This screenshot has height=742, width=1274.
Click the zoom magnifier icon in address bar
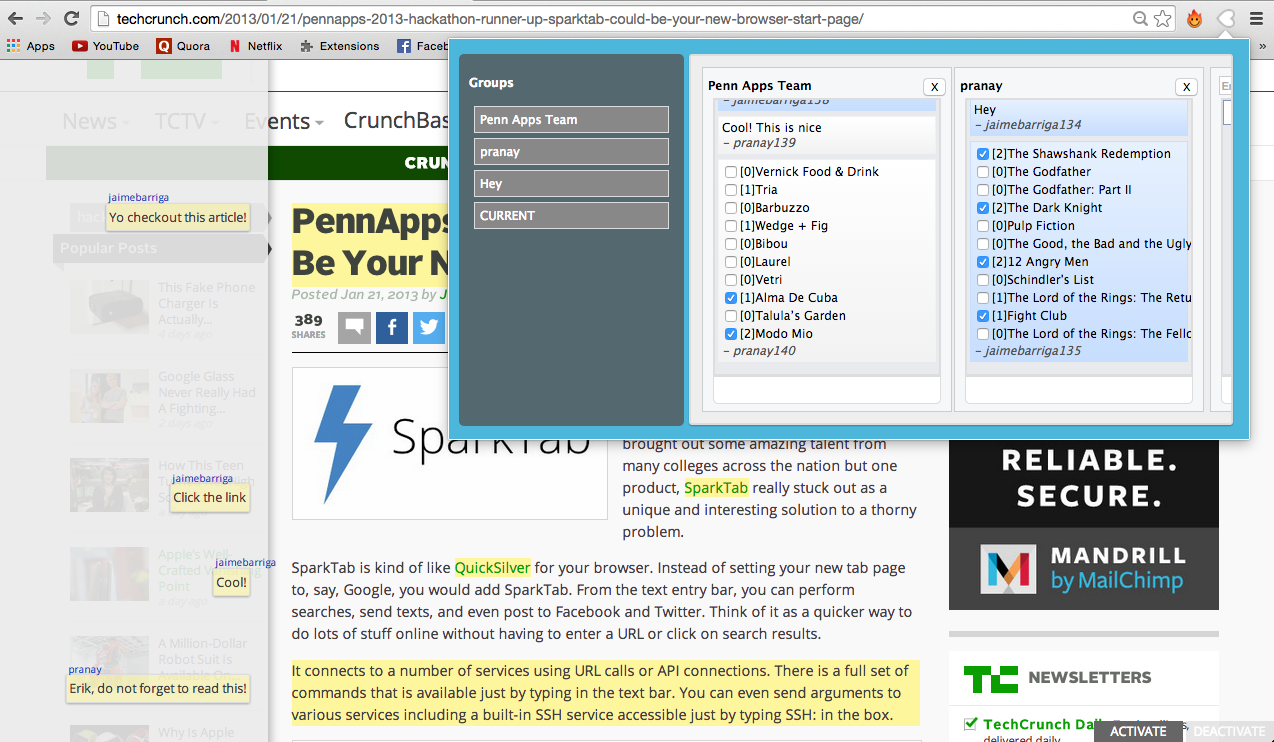coord(1140,18)
